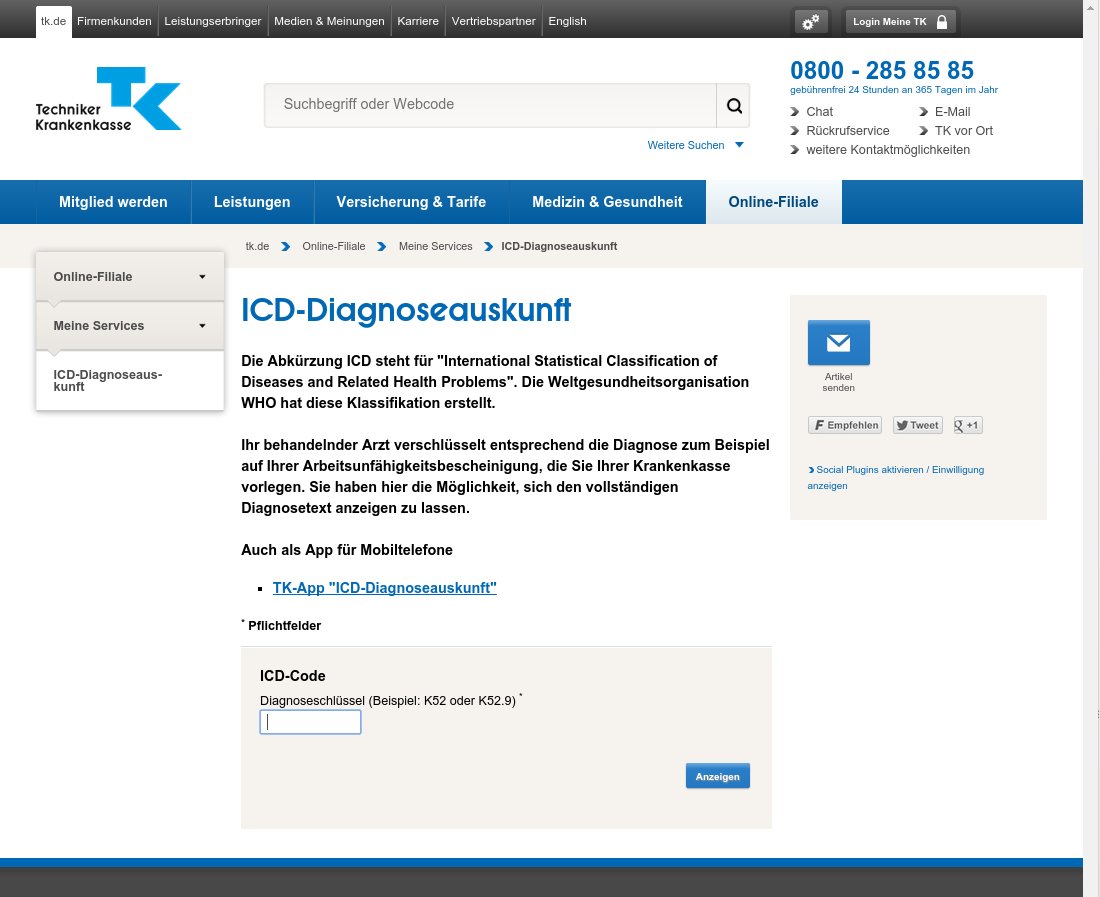This screenshot has width=1100, height=897.
Task: Select the tk.de top tab
Action: pos(53,22)
